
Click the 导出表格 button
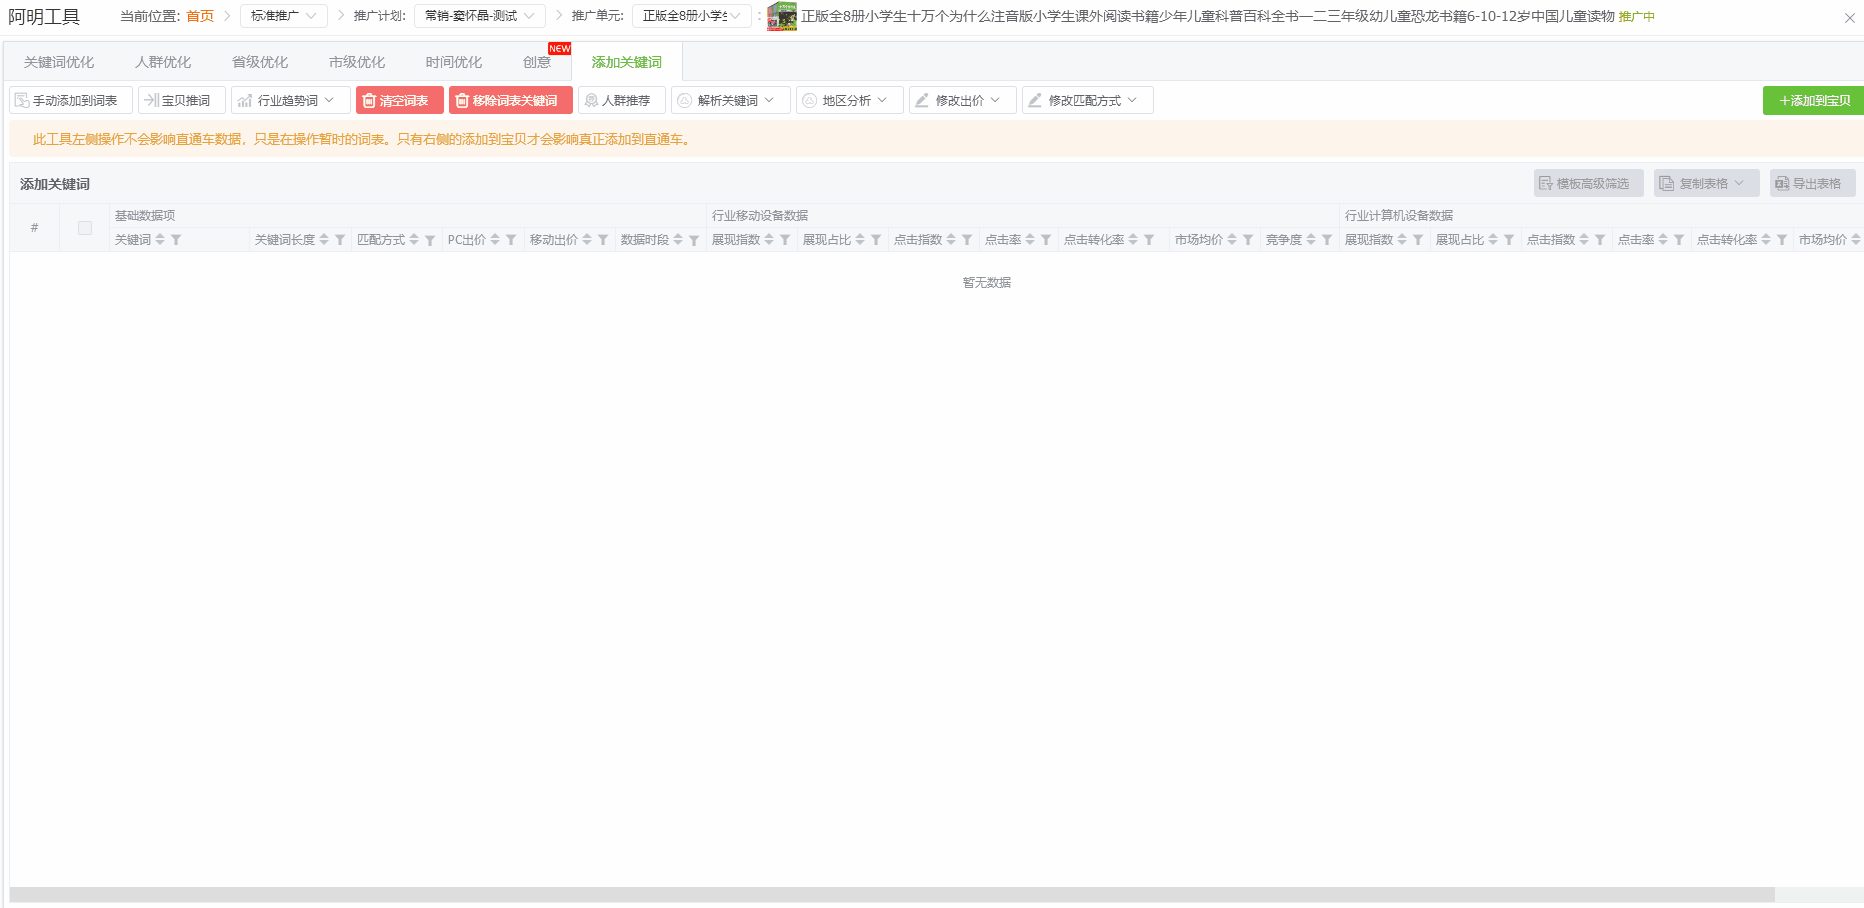(x=1813, y=183)
